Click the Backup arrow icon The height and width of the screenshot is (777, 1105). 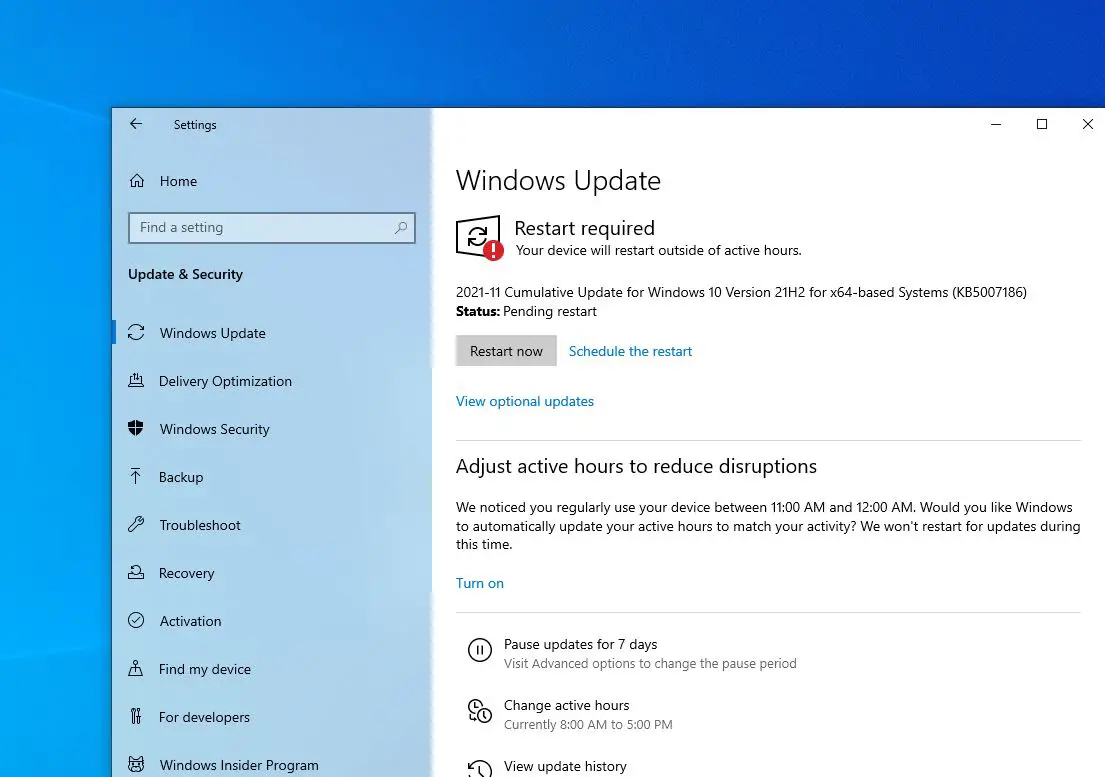136,476
